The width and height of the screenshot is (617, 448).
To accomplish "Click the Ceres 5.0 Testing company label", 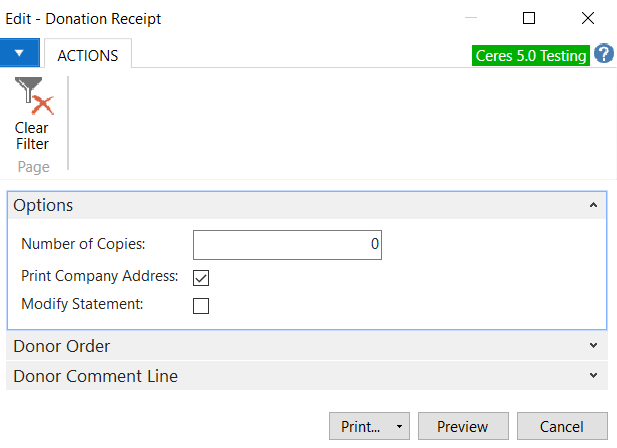I will (530, 56).
